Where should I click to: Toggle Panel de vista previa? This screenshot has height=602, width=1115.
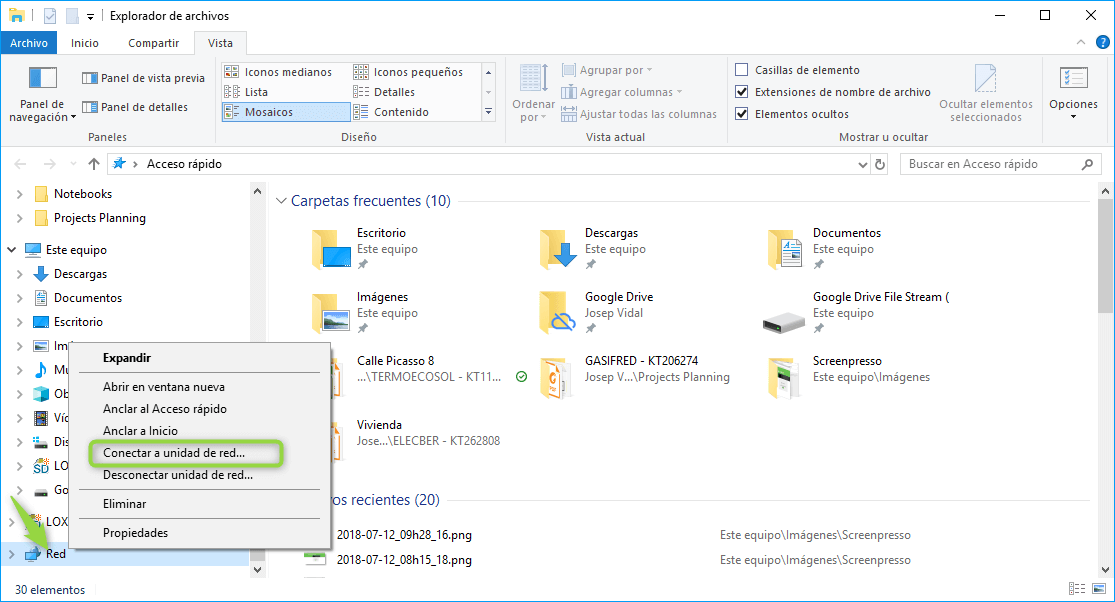click(x=143, y=78)
